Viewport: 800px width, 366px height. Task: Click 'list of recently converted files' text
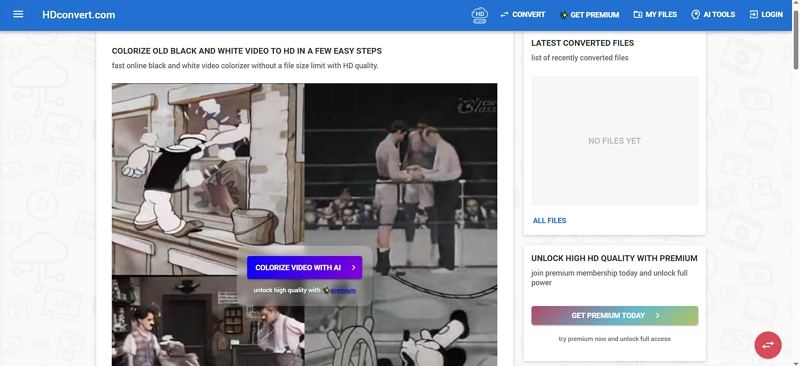[580, 58]
